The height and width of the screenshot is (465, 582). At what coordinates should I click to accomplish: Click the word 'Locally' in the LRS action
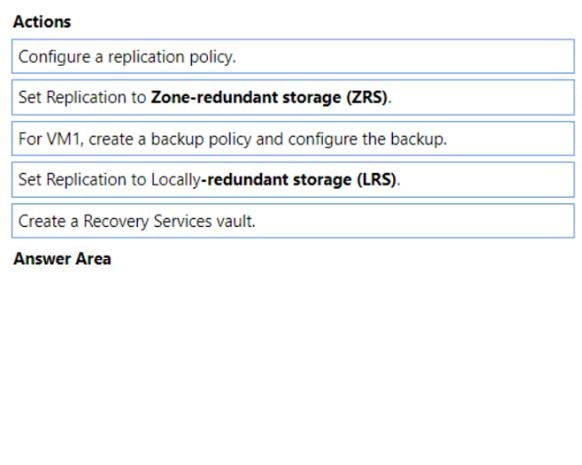(176, 180)
